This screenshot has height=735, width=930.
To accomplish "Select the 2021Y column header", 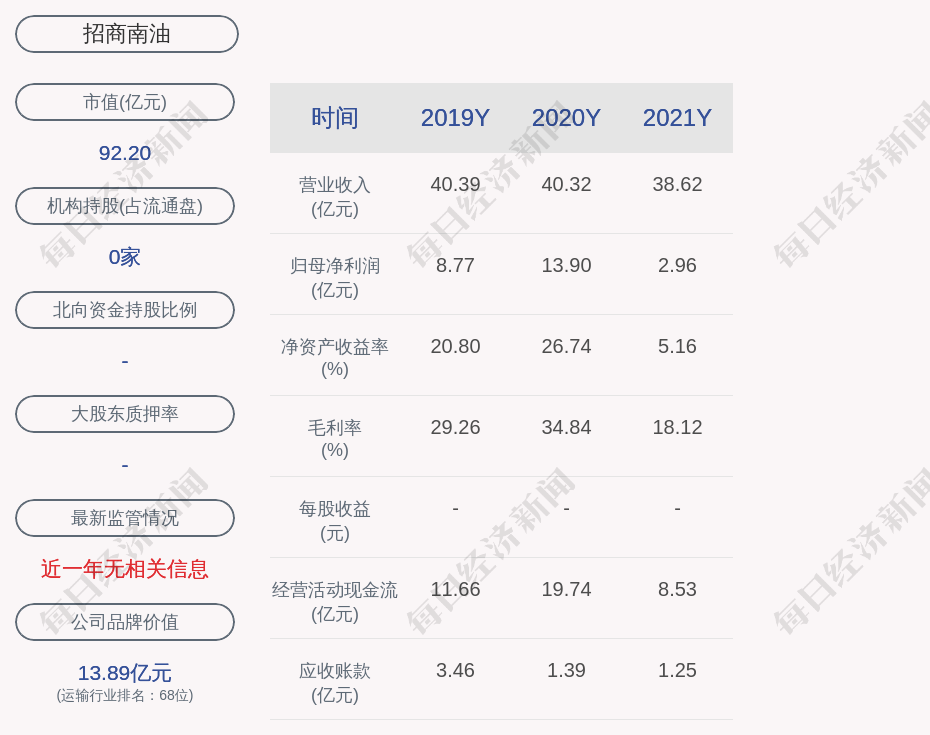I will [x=677, y=118].
